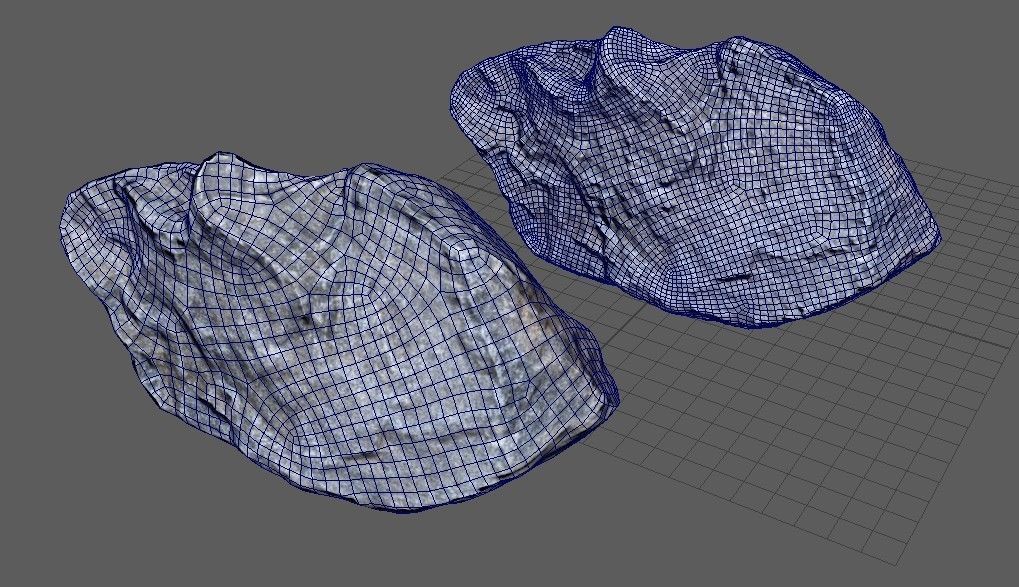Select the high-poly rock mesh in the background
This screenshot has height=587, width=1019.
coord(695,177)
